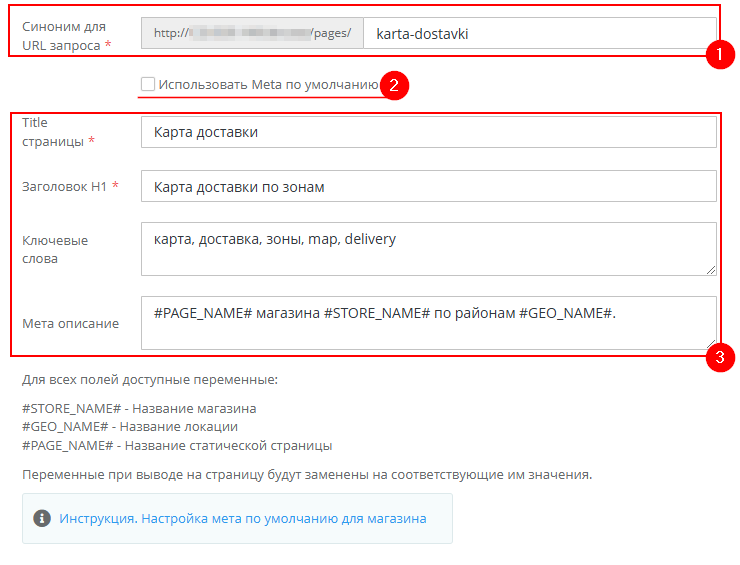Click the info icon in the instruction box

(42, 518)
